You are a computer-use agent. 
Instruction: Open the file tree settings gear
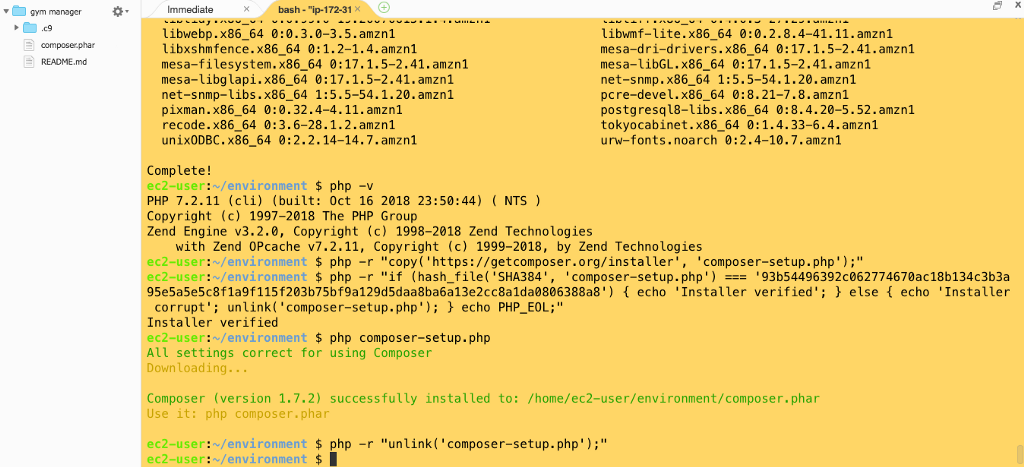[x=119, y=11]
